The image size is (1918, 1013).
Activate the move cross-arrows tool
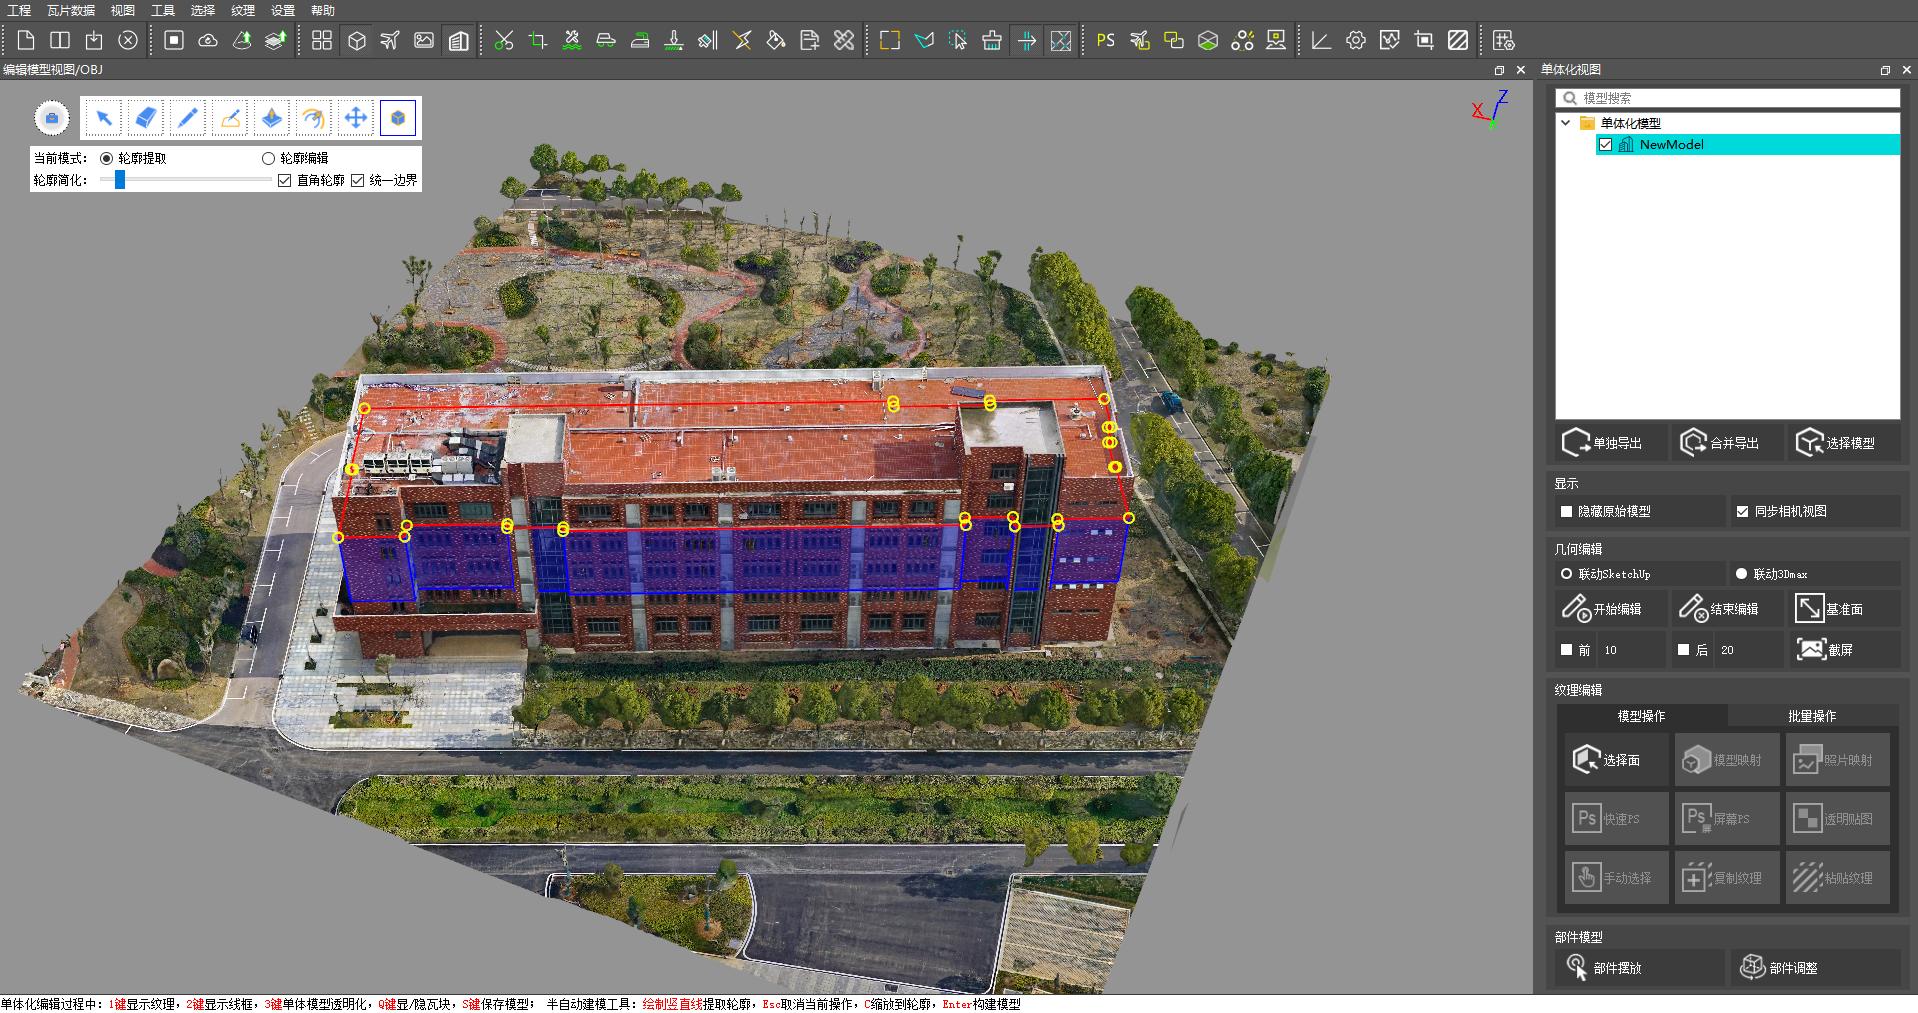[355, 118]
